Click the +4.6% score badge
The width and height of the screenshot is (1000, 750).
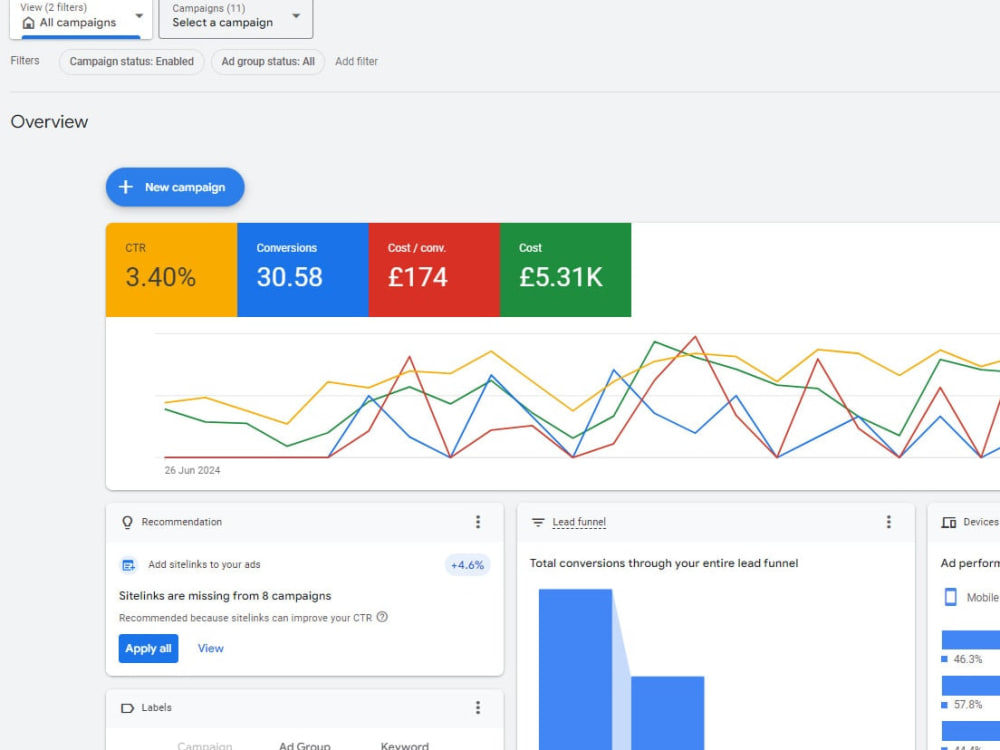[x=467, y=565]
